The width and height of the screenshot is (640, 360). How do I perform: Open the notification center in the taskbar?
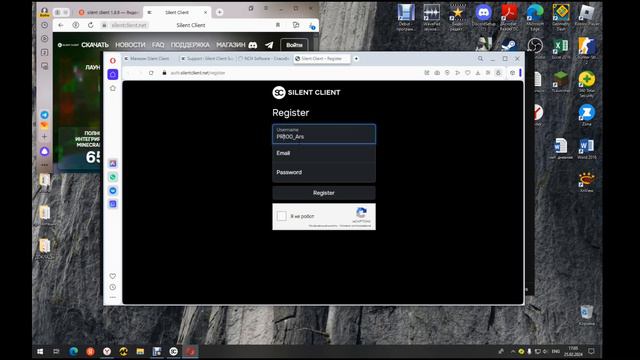(591, 351)
